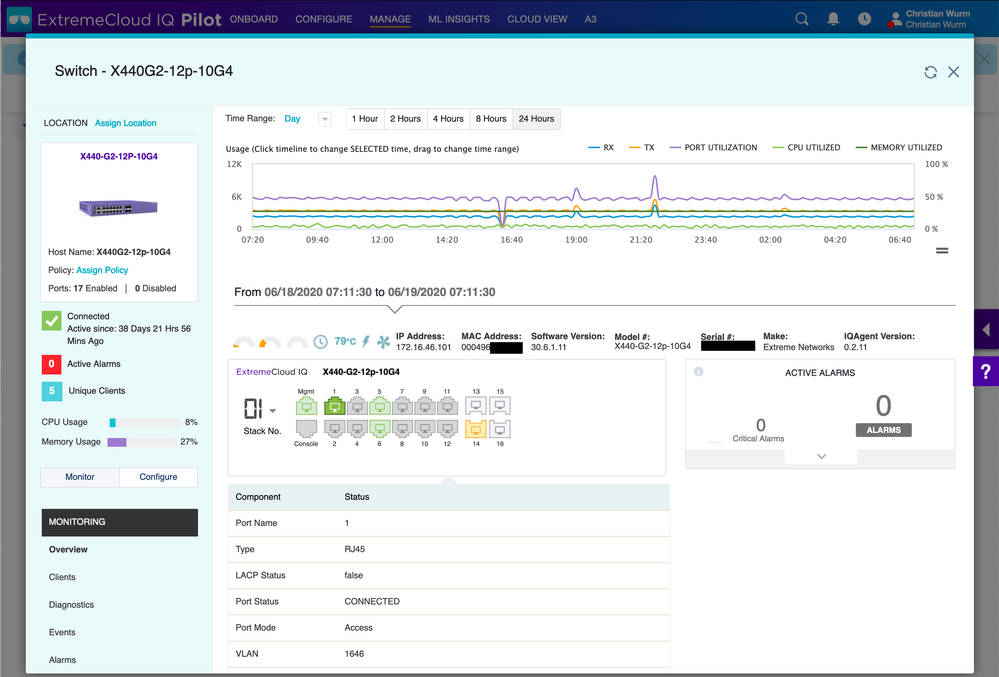Select port 1 icon on switch faceplate
This screenshot has width=999, height=677.
click(x=334, y=406)
